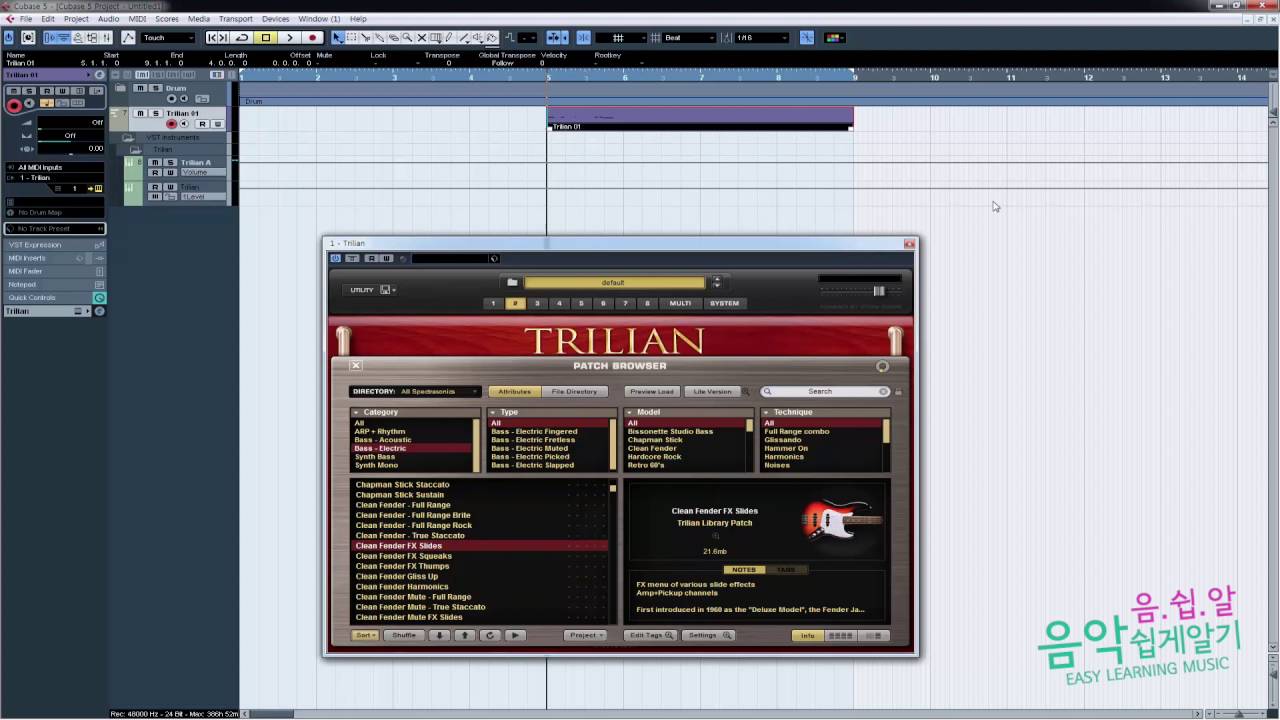Click the default patch name field
The width and height of the screenshot is (1280, 720).
pyautogui.click(x=614, y=283)
